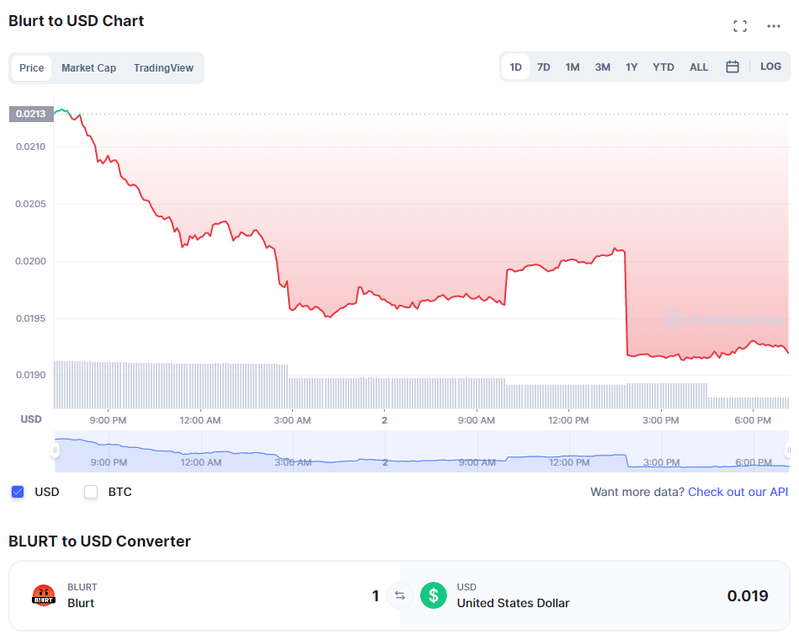Select the YTD time range
The width and height of the screenshot is (799, 640).
click(x=663, y=67)
